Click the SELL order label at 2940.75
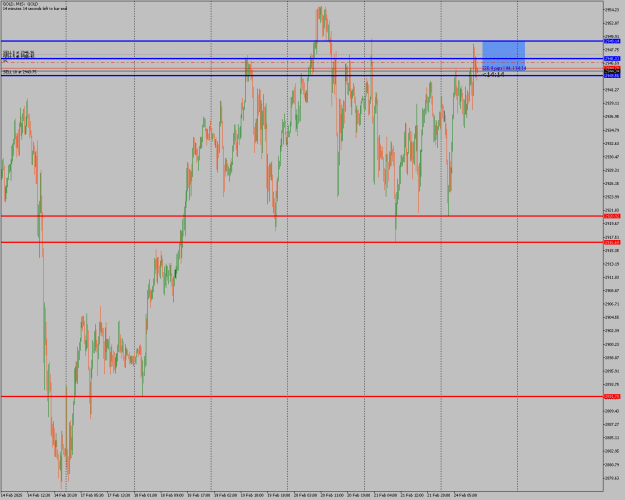The width and height of the screenshot is (625, 500). (20, 72)
